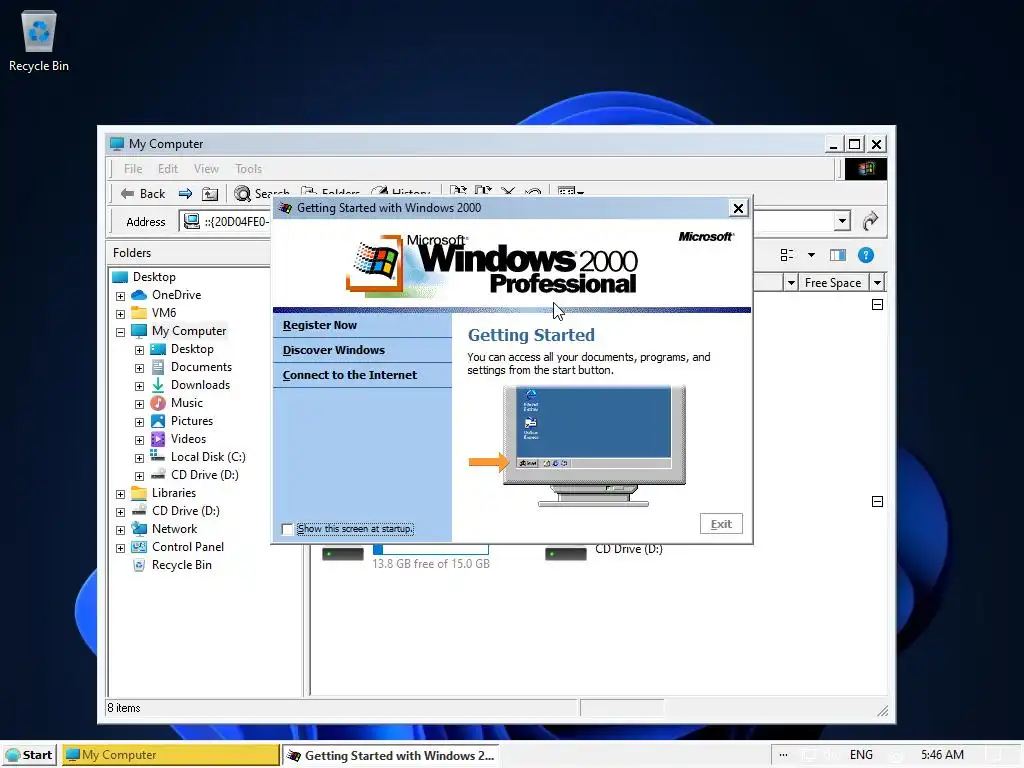The image size is (1024, 768).
Task: Select Control Panel in folder tree
Action: tap(187, 547)
